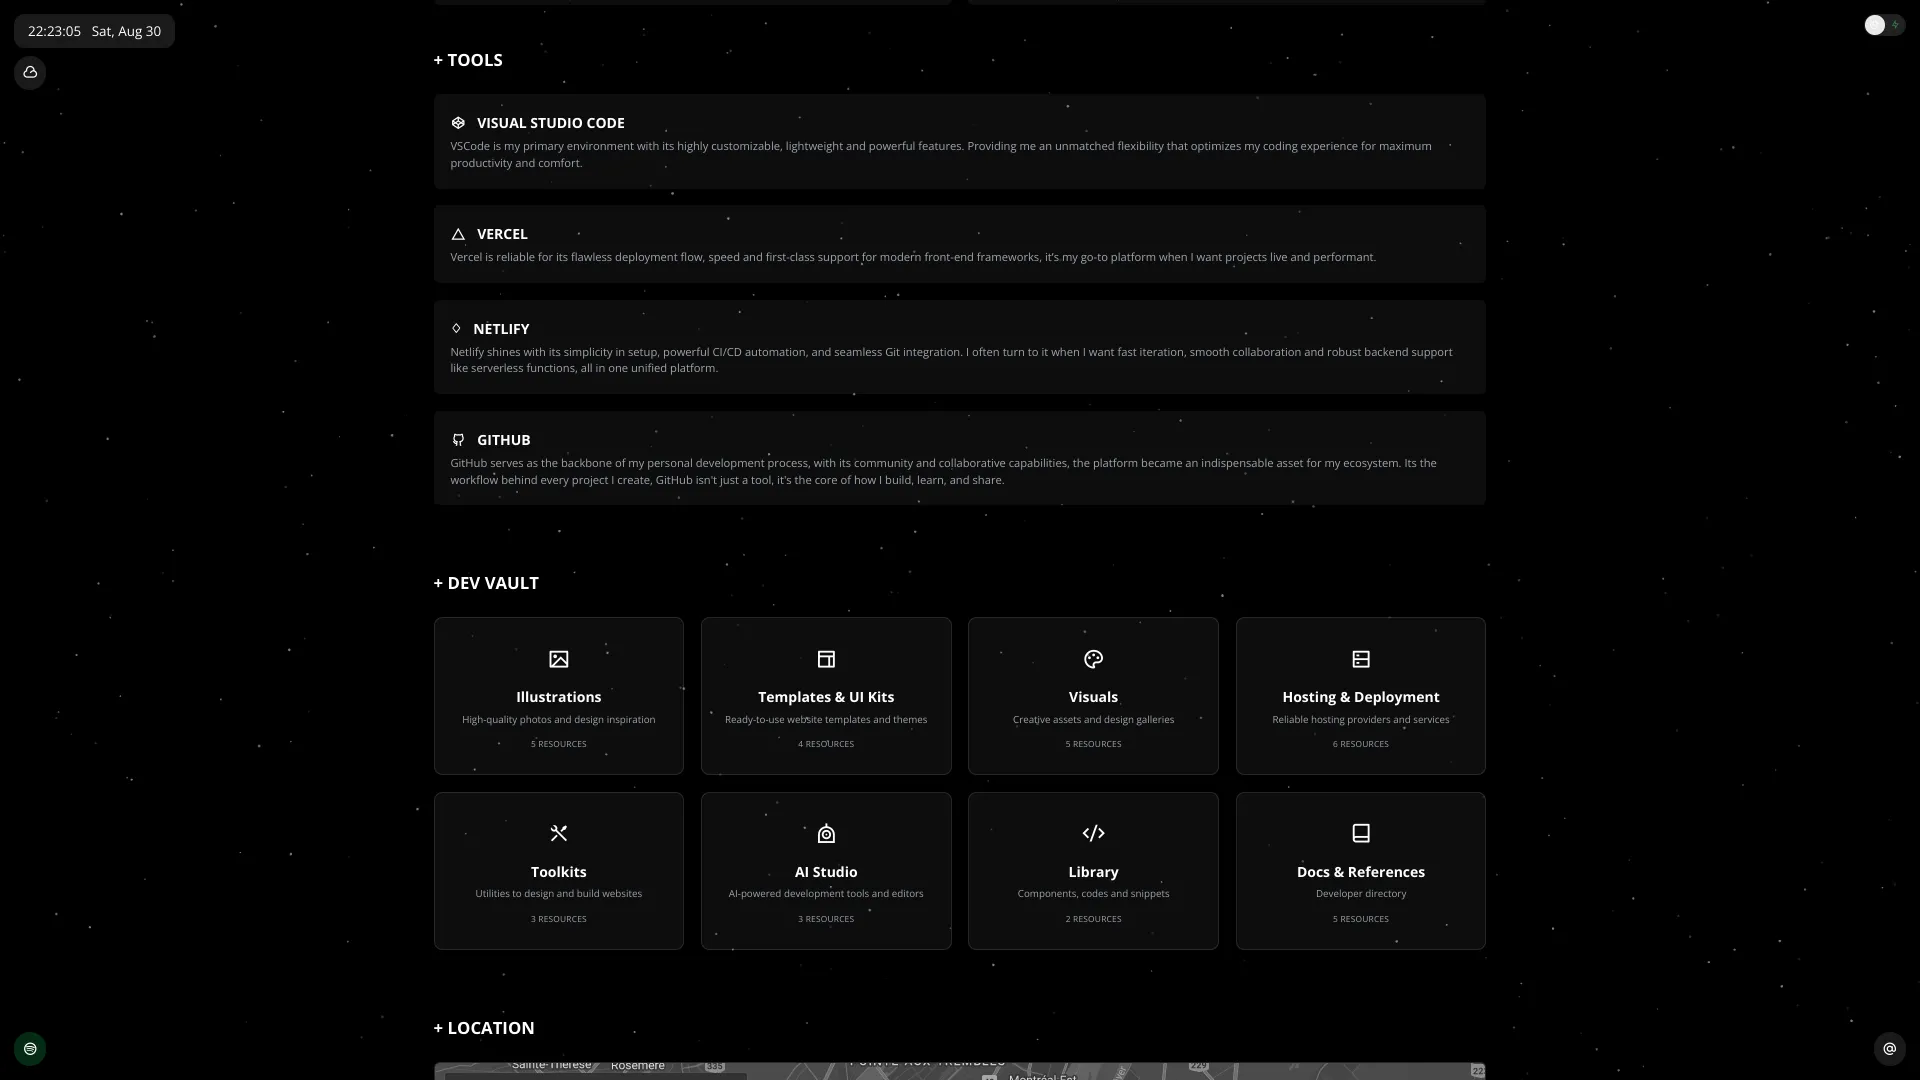This screenshot has width=1920, height=1080.
Task: Click '6 RESOURCES' under Hosting & Deployment
Action: point(1361,744)
